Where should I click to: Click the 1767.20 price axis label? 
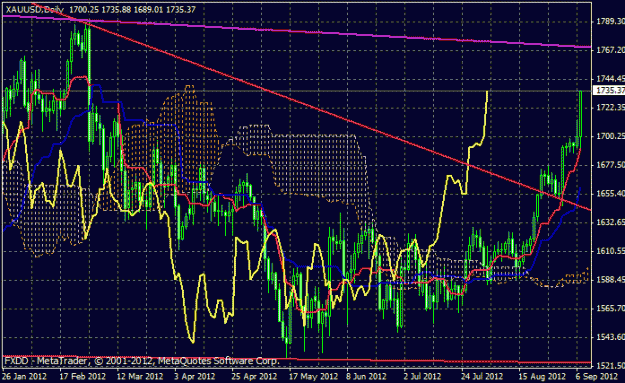[x=610, y=50]
